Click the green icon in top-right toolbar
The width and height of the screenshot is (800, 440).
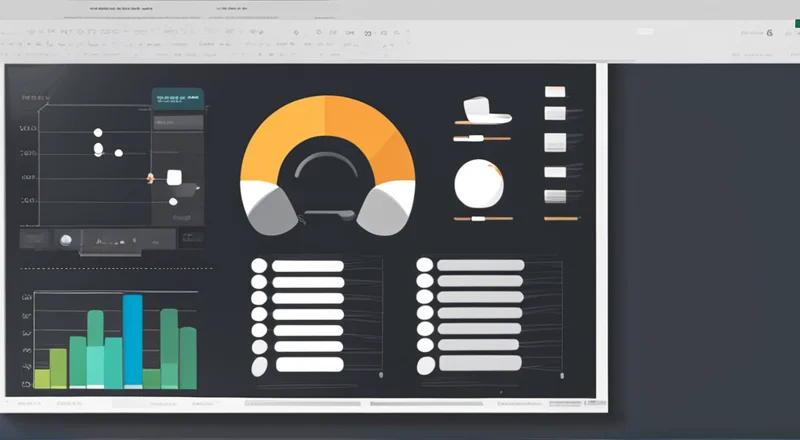(x=768, y=33)
